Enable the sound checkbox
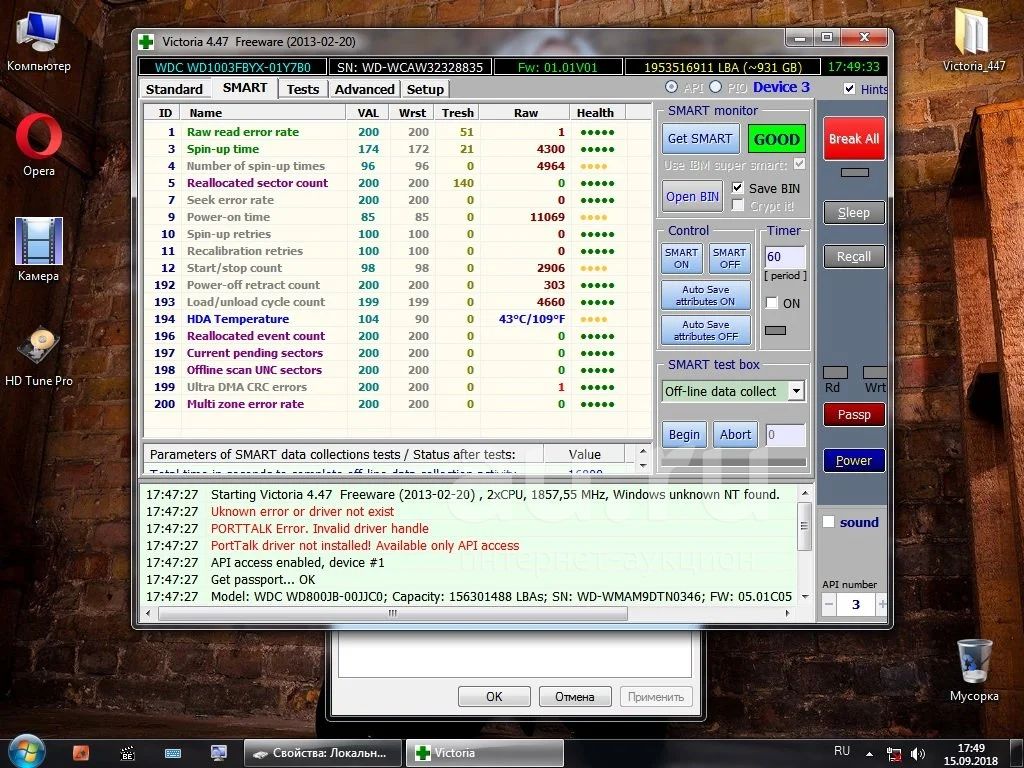 click(x=829, y=522)
